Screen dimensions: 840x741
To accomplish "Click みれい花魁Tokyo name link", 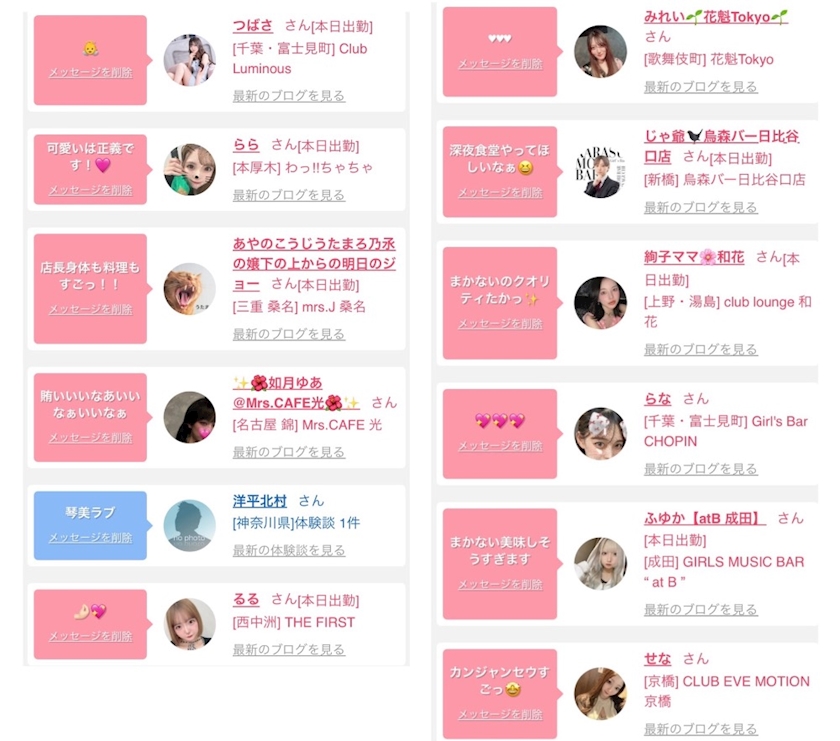I will (716, 17).
